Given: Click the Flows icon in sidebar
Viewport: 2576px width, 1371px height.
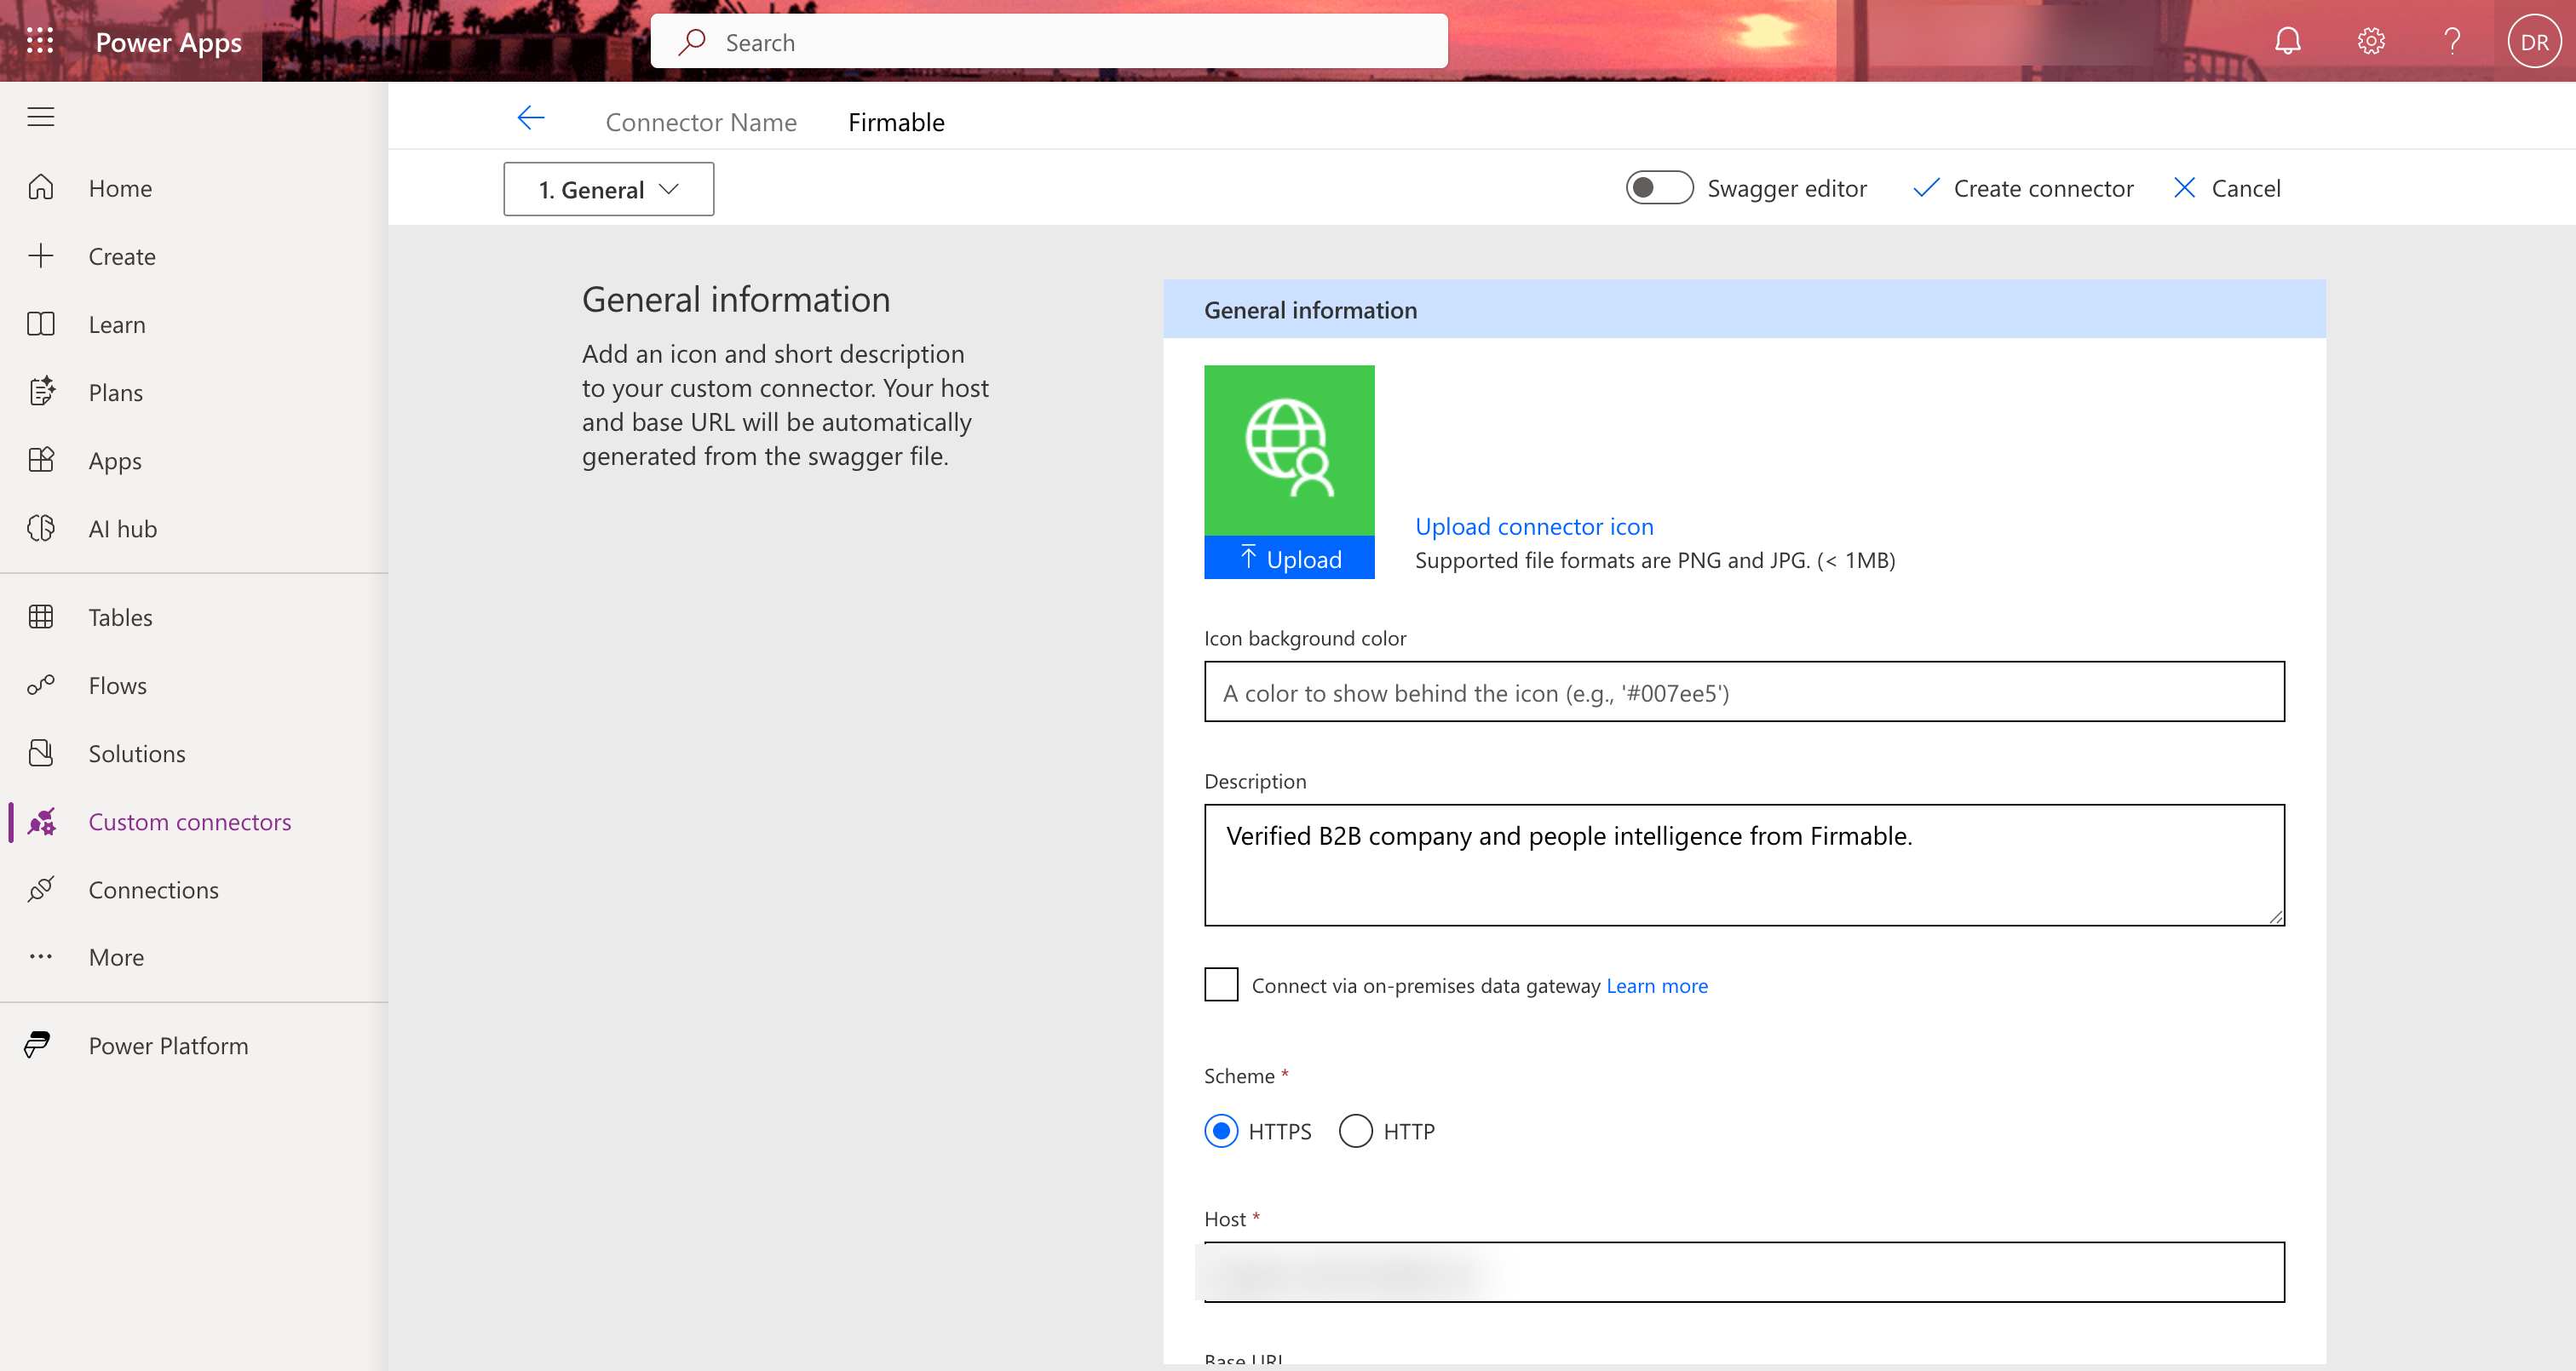Looking at the screenshot, I should point(41,685).
